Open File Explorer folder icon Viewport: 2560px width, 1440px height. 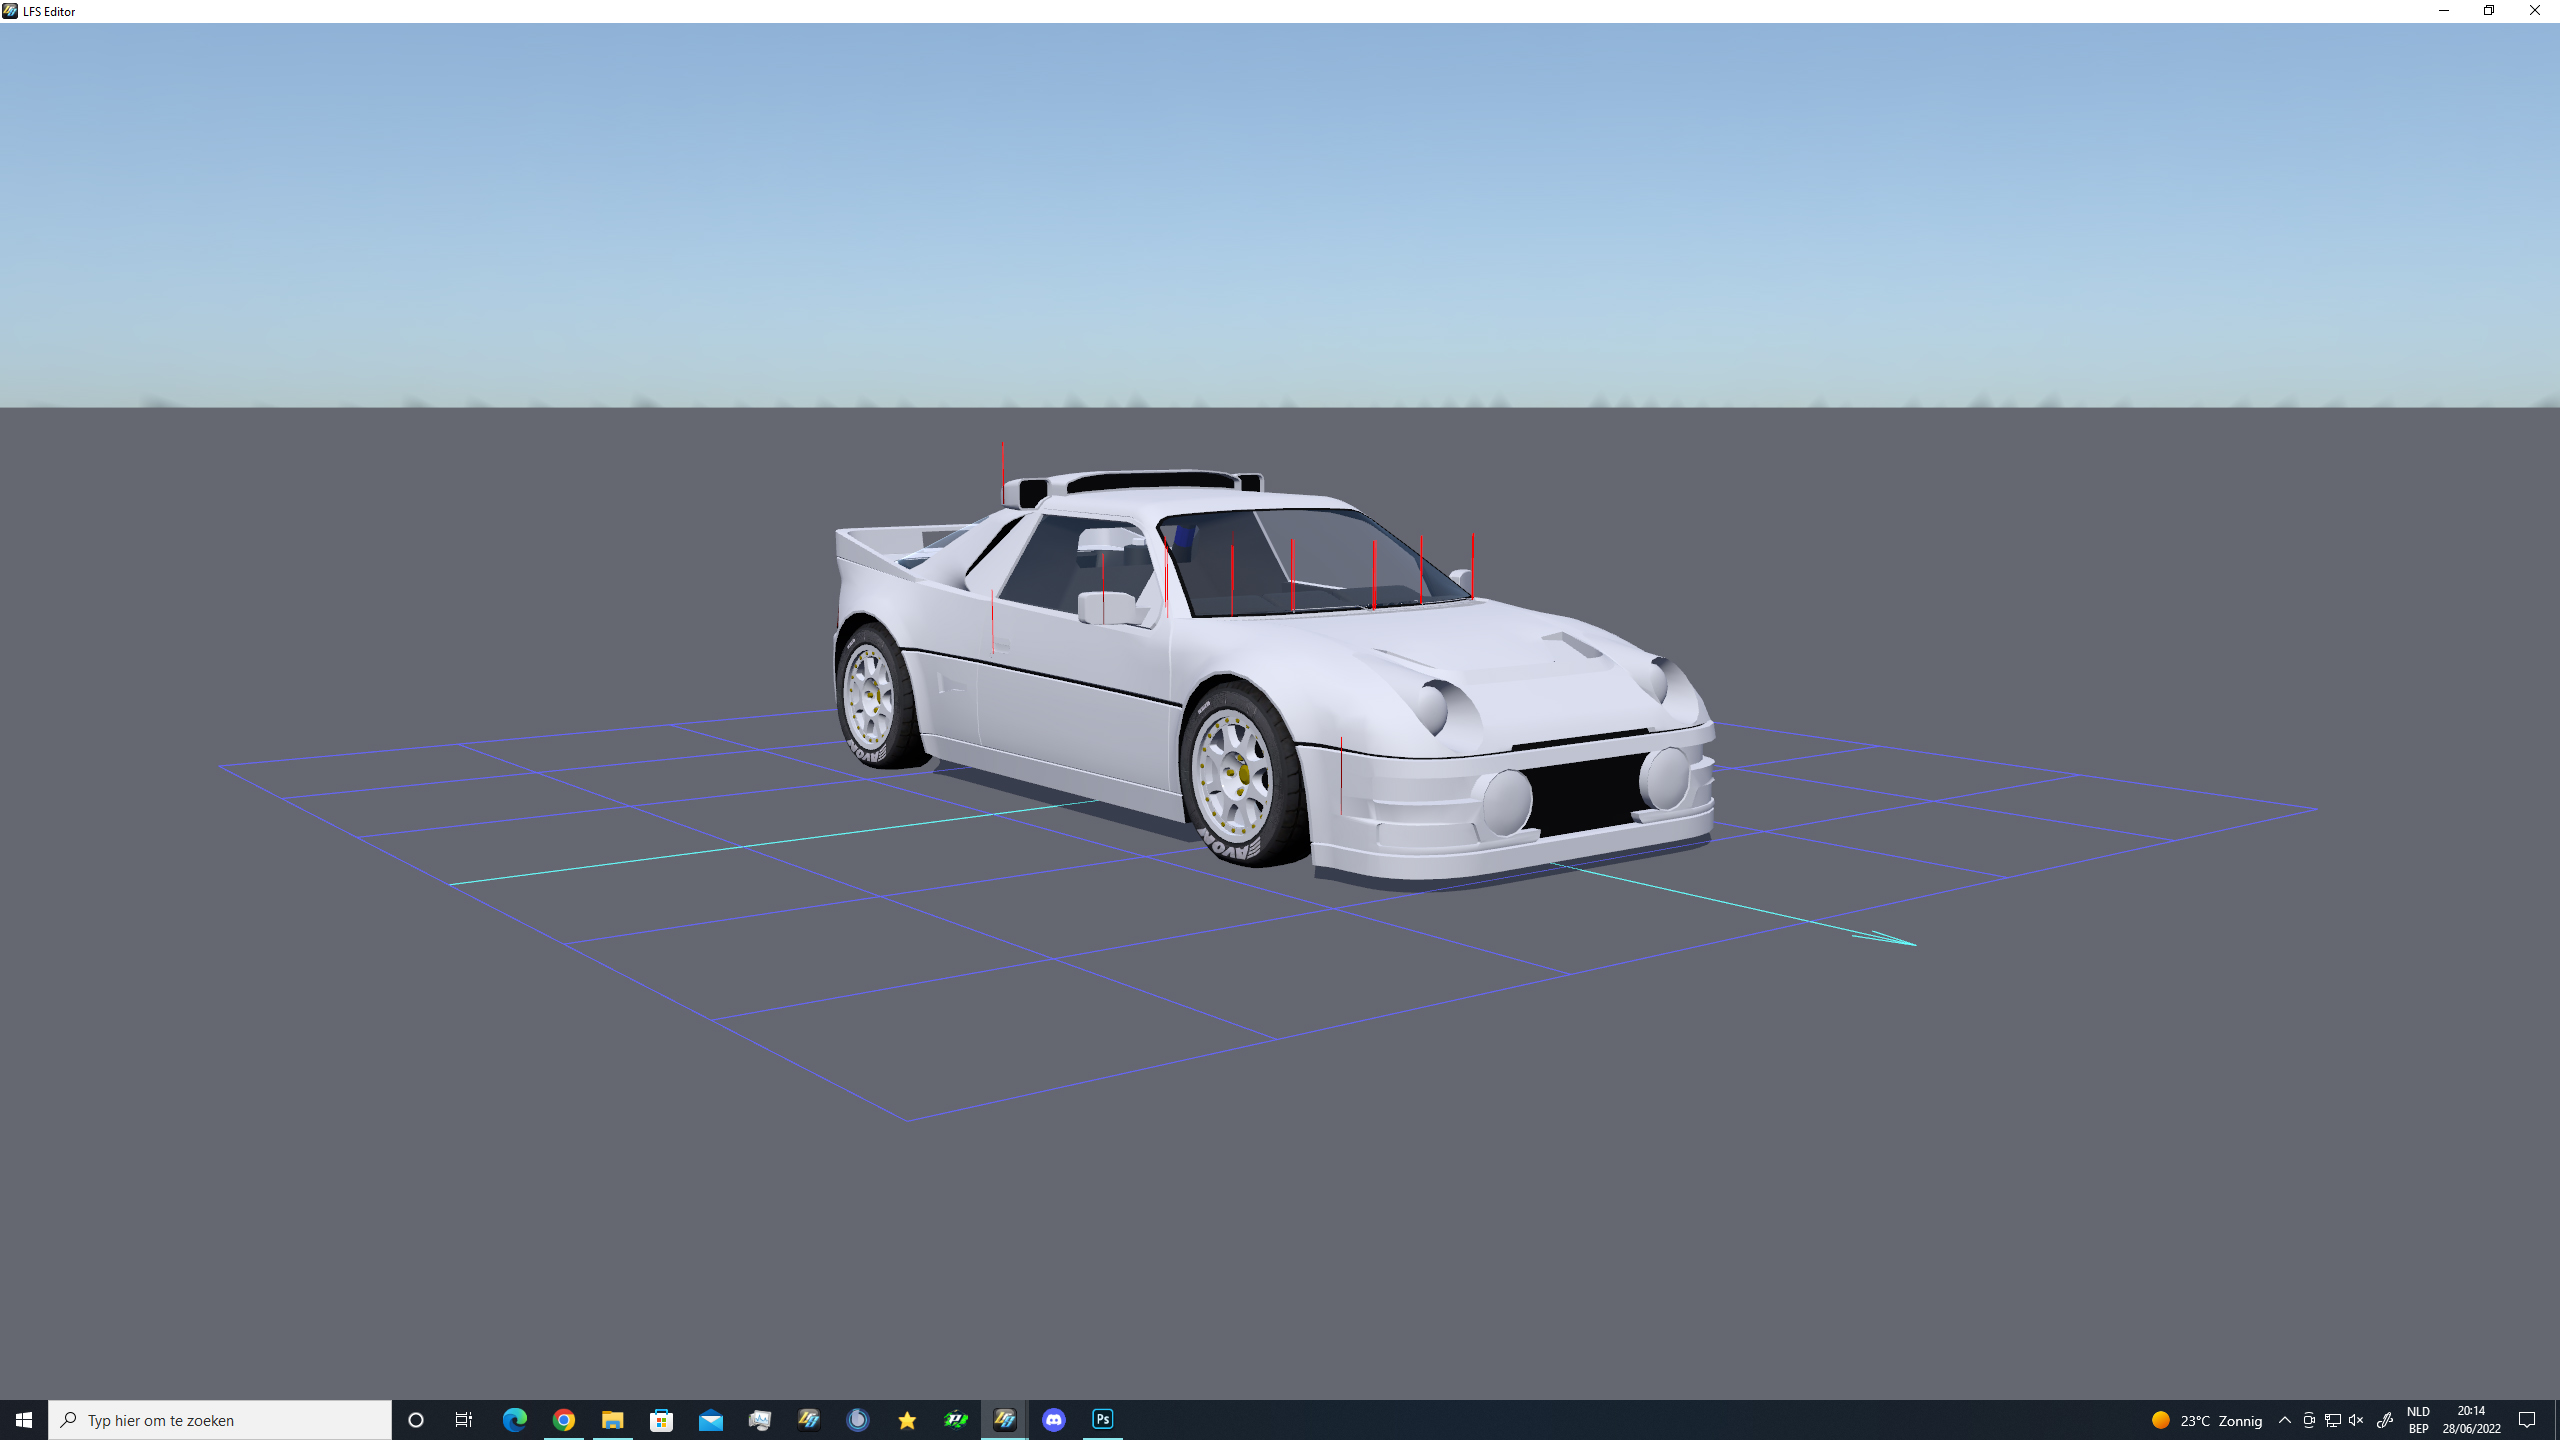[x=612, y=1419]
